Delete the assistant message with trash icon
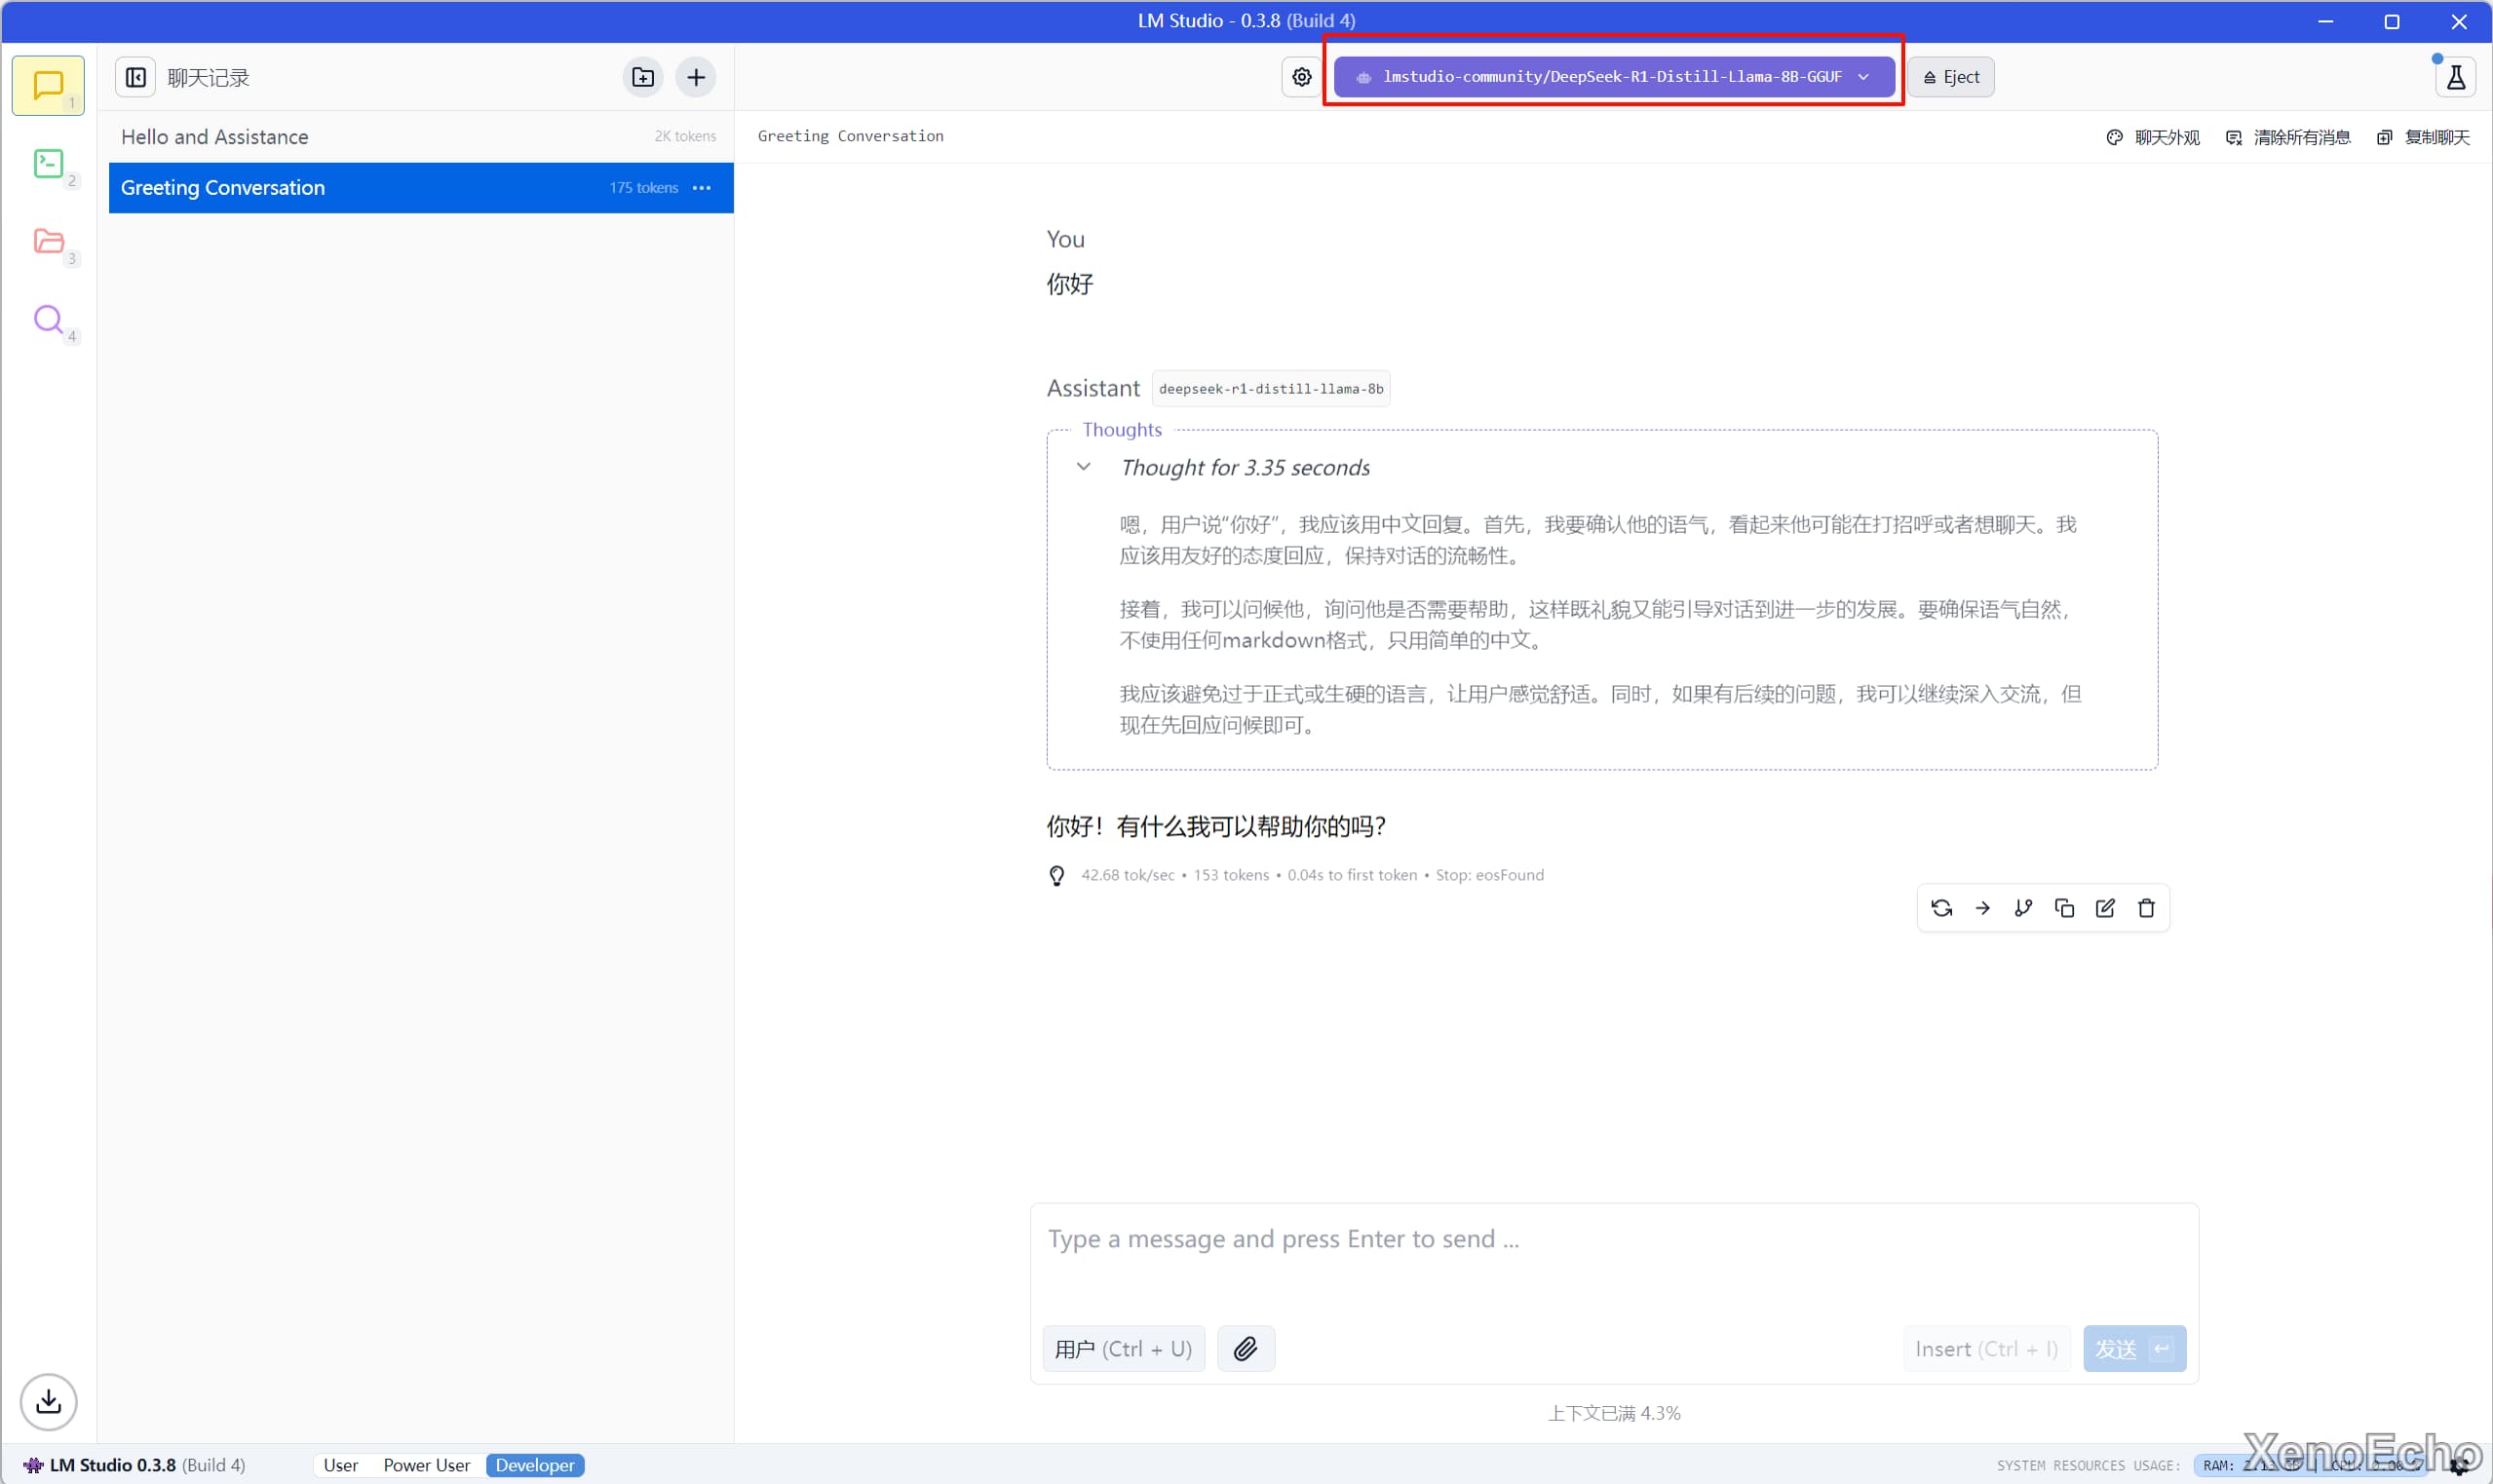 click(x=2146, y=908)
